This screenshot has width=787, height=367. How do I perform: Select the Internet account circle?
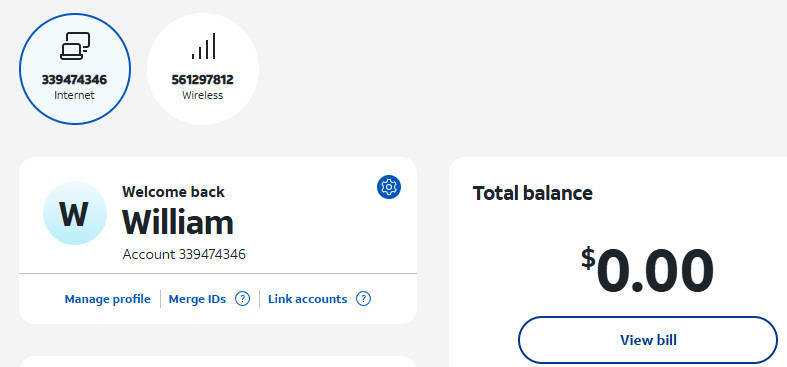pos(75,69)
